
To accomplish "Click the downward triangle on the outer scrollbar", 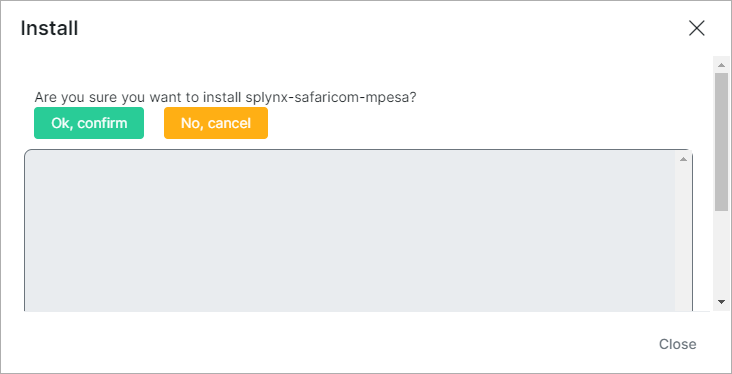I will [x=721, y=302].
